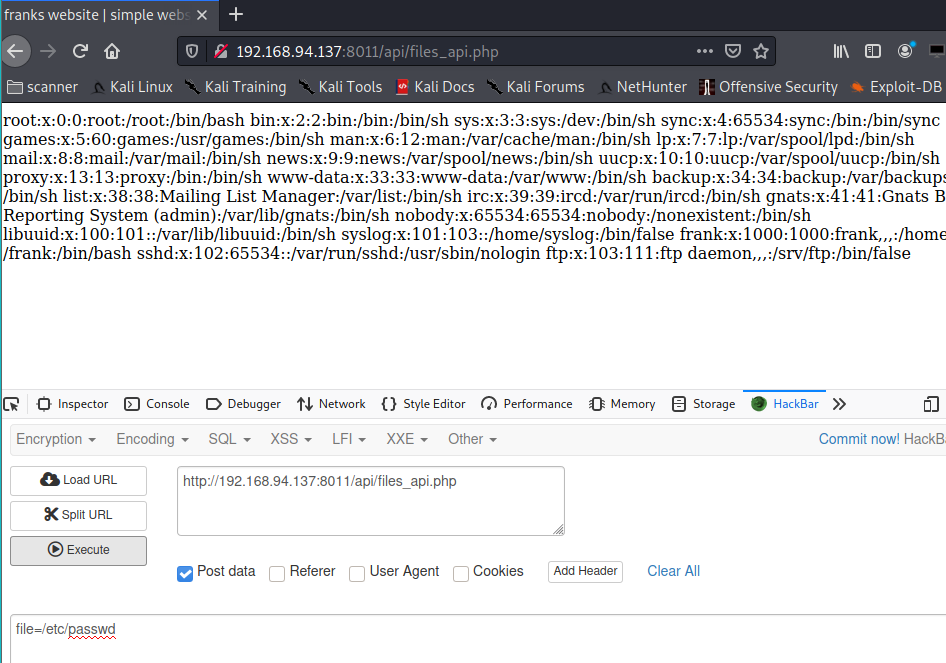Click the Clear All link
946x663 pixels.
tap(673, 571)
